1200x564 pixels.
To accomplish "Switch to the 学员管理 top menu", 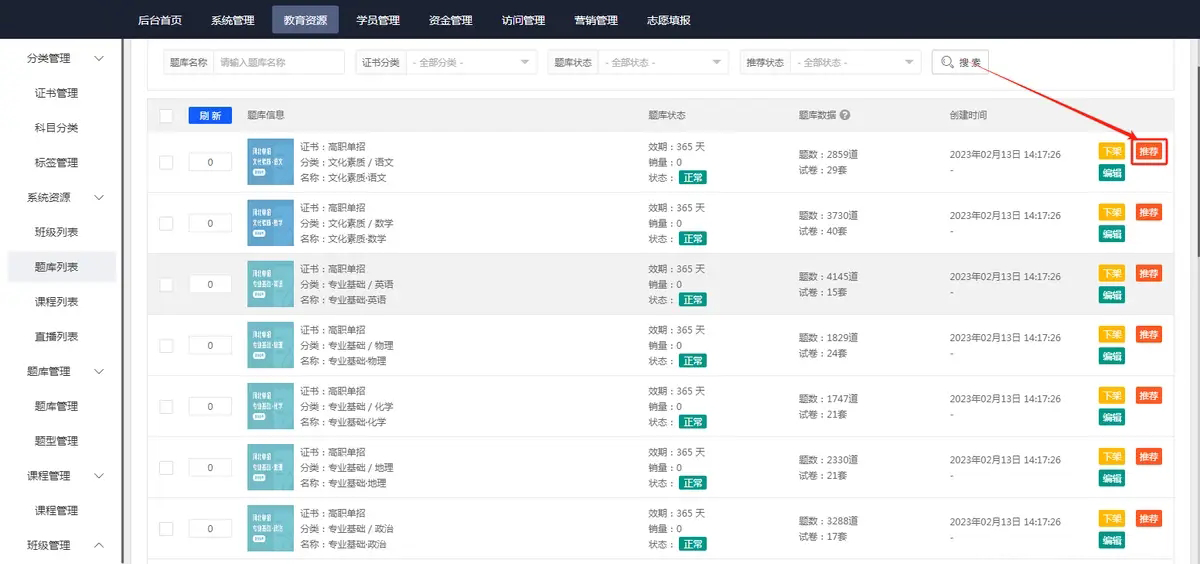I will [378, 20].
